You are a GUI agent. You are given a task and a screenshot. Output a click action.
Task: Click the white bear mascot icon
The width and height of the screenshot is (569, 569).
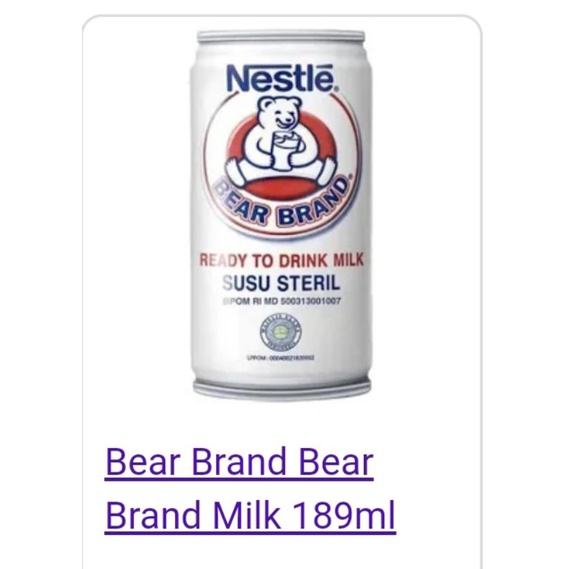coord(280,140)
